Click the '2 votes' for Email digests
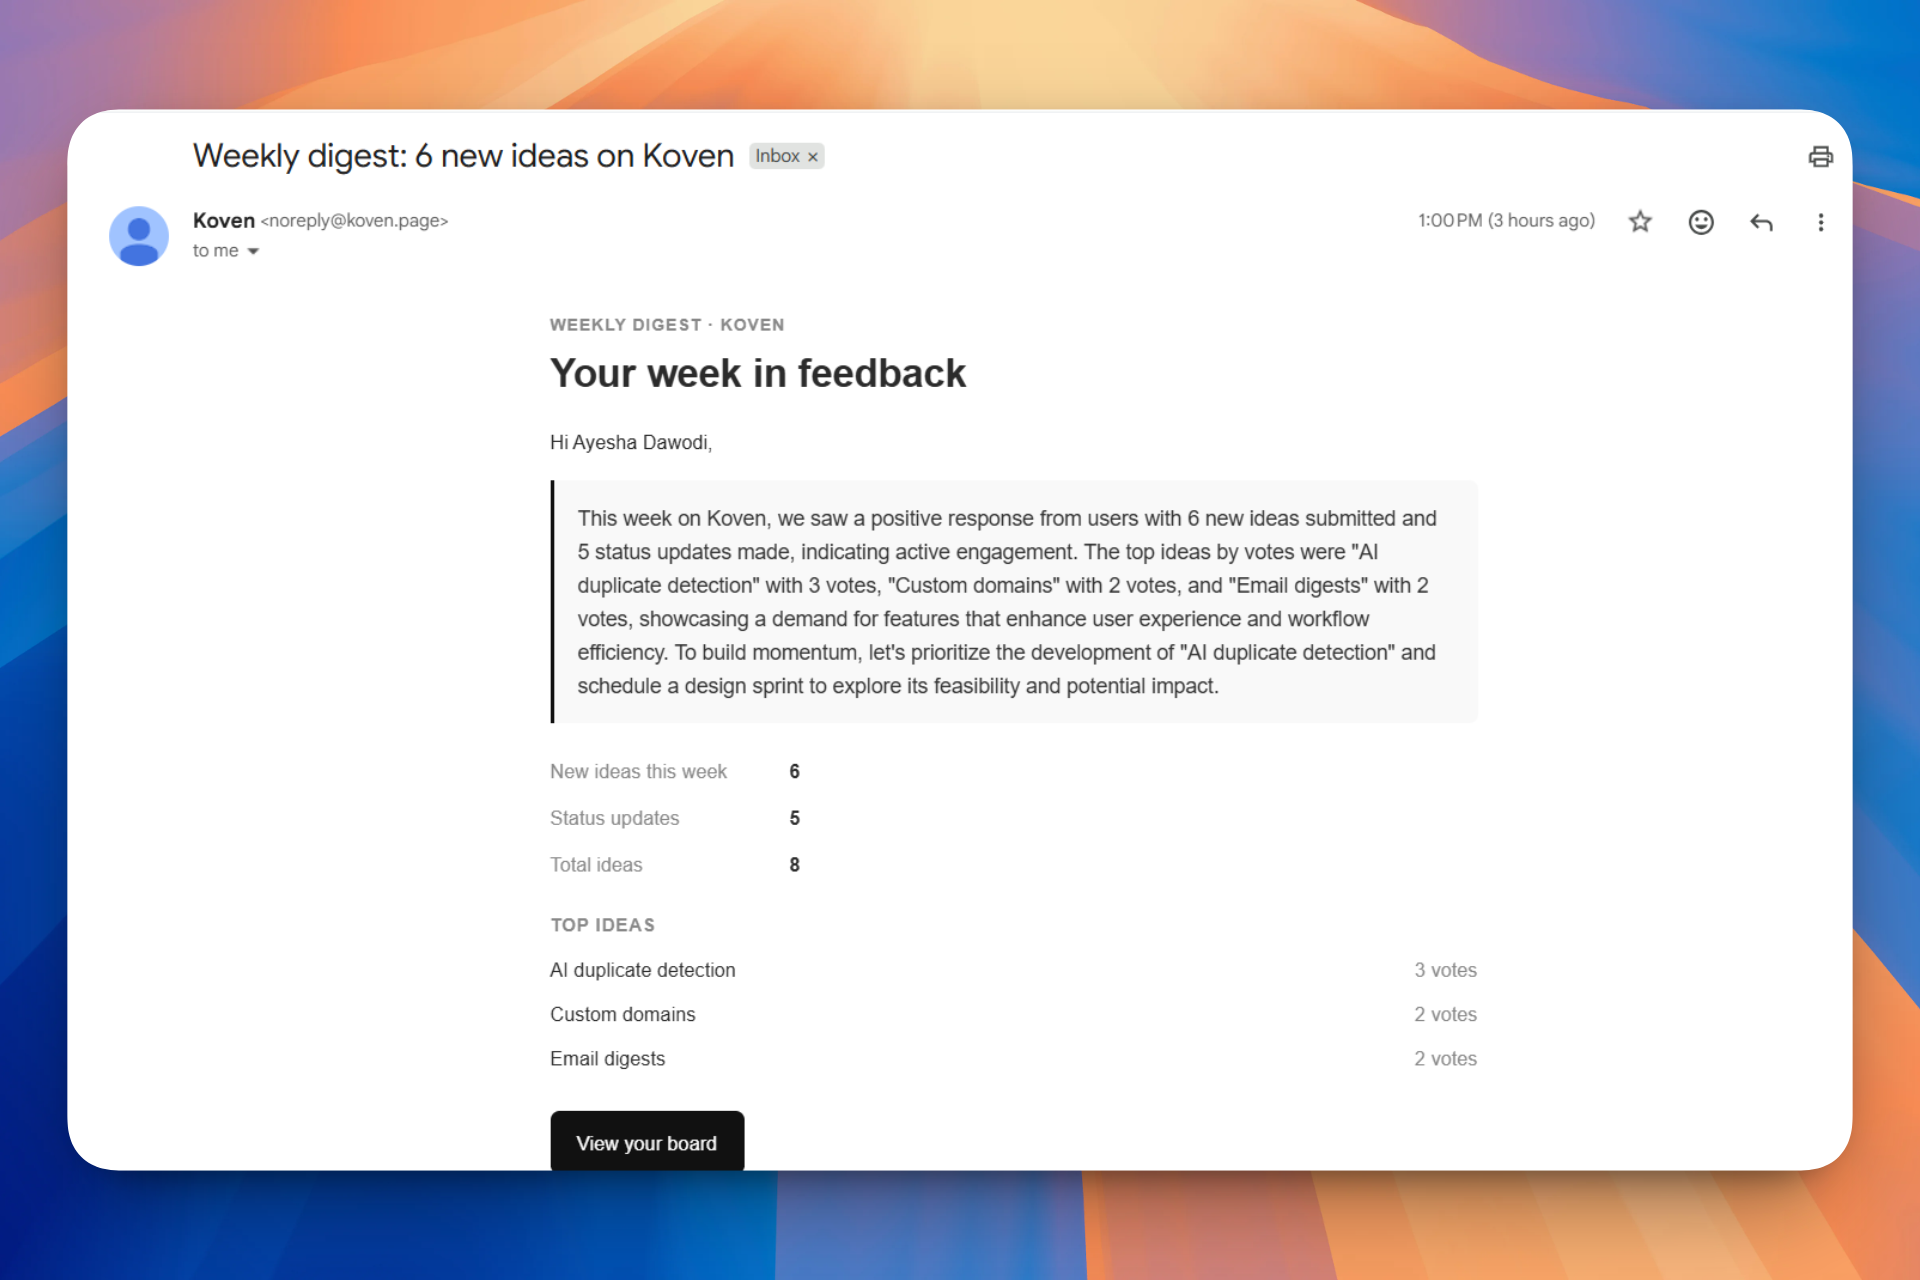 (1445, 1058)
